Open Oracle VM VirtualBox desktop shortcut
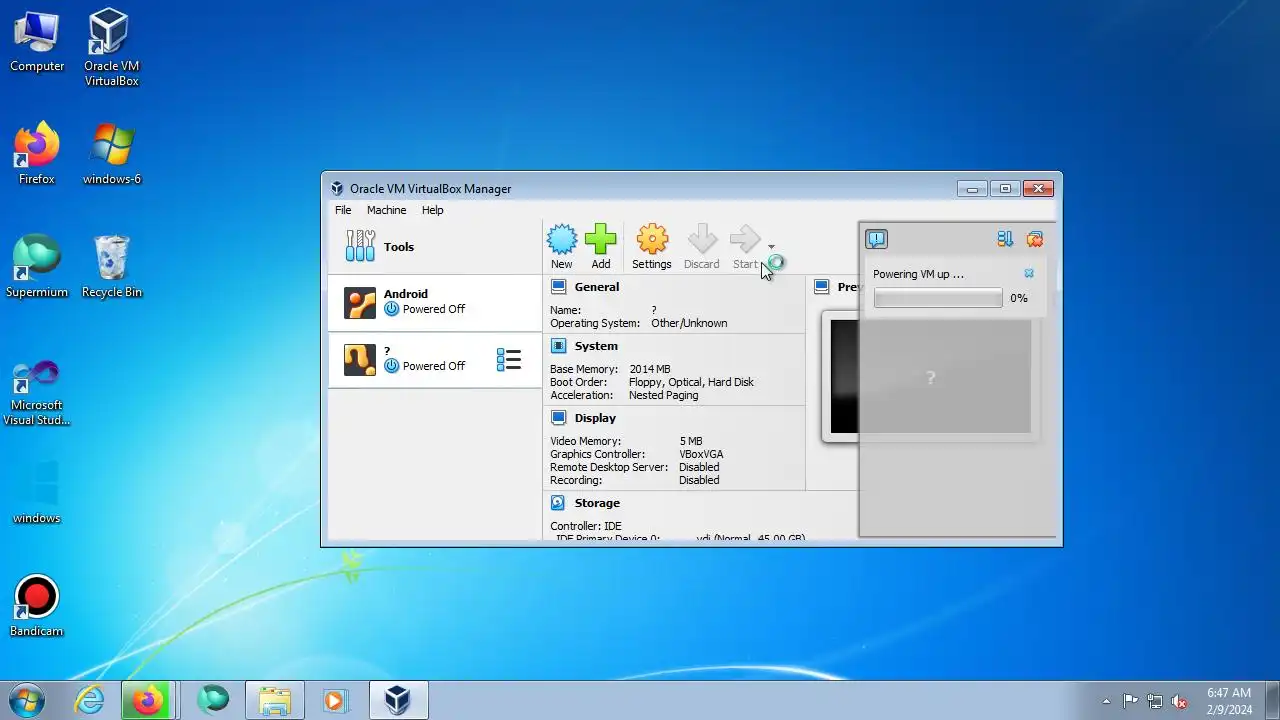1280x720 pixels. coord(111,47)
